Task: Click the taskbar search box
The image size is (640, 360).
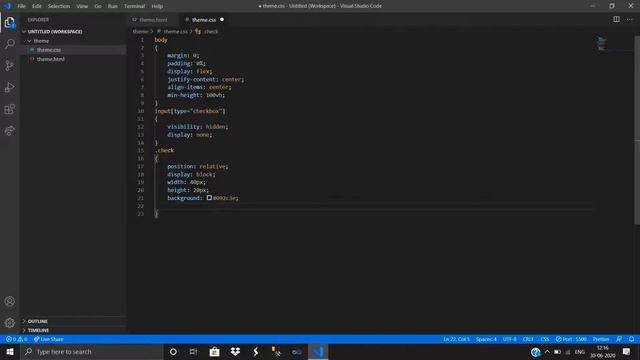Action: pyautogui.click(x=91, y=352)
